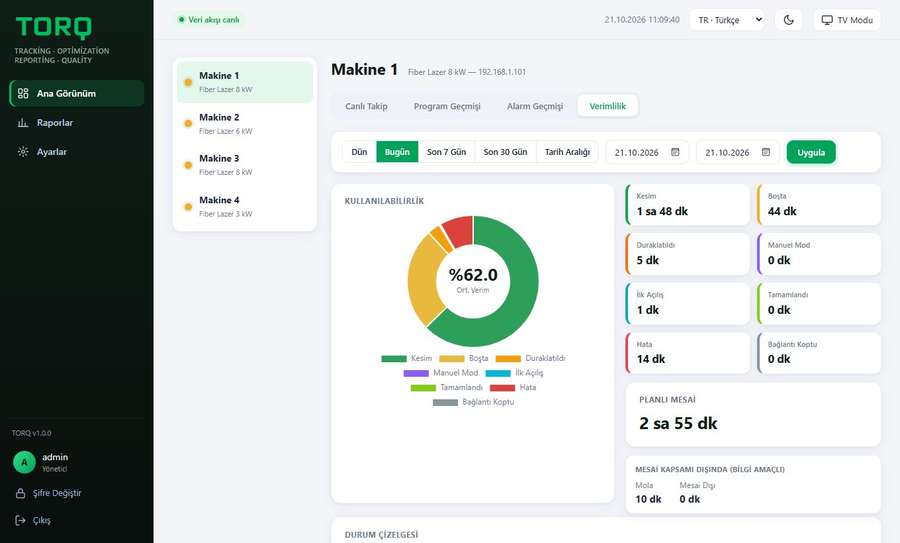
Task: Open the Ana Görünüm menu item
Action: (x=76, y=93)
